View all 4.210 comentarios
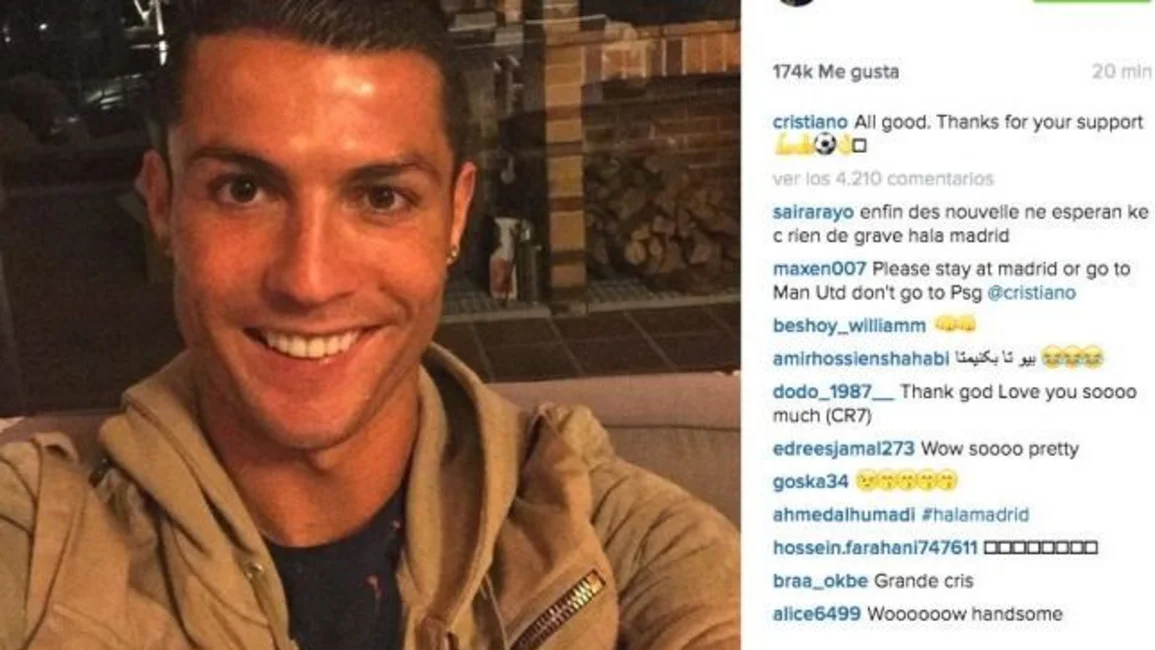This screenshot has height=650, width=1155. pyautogui.click(x=882, y=179)
